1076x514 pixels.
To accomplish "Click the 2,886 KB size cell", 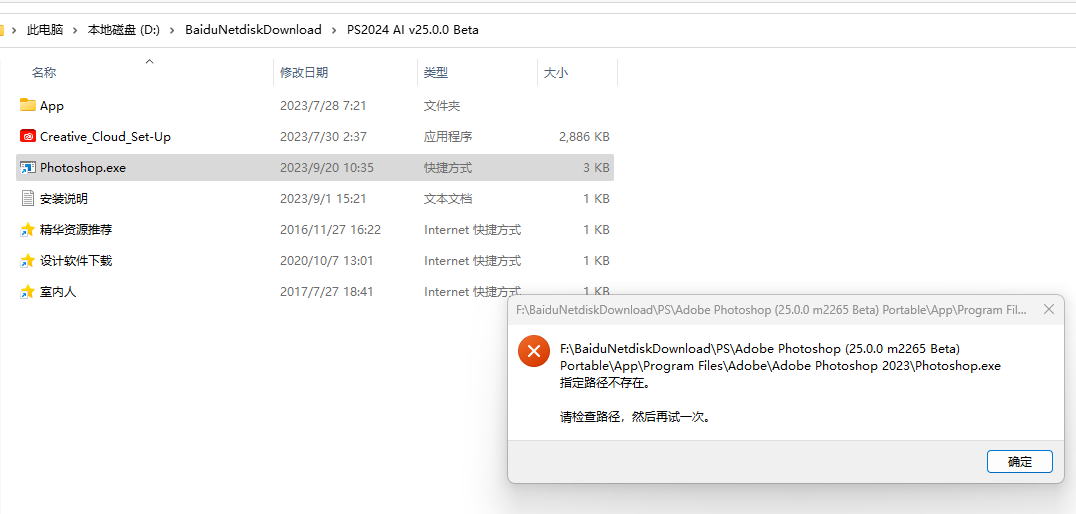I will pos(584,137).
